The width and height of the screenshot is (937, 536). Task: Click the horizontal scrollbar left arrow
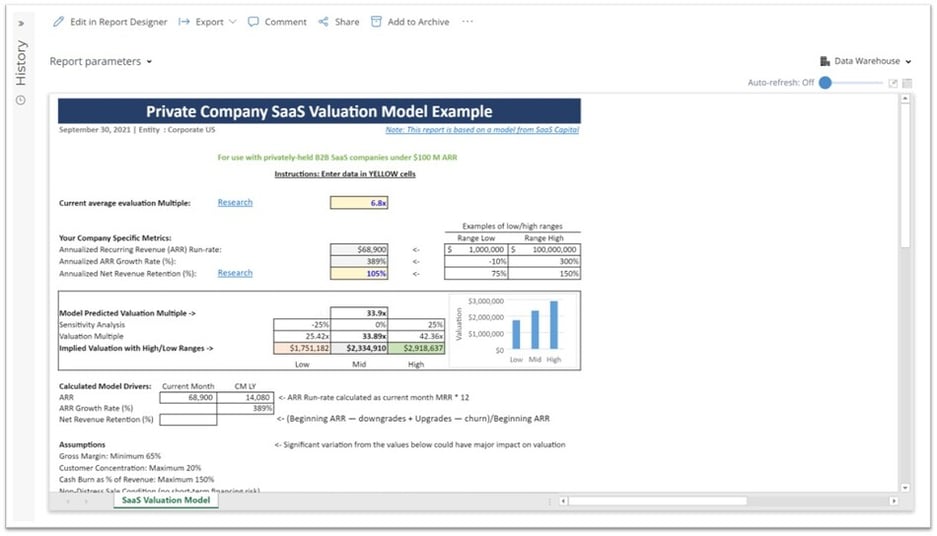pyautogui.click(x=563, y=501)
